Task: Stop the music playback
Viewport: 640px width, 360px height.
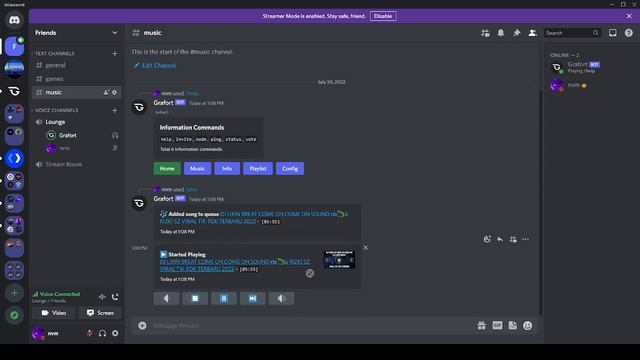Action: 195,298
